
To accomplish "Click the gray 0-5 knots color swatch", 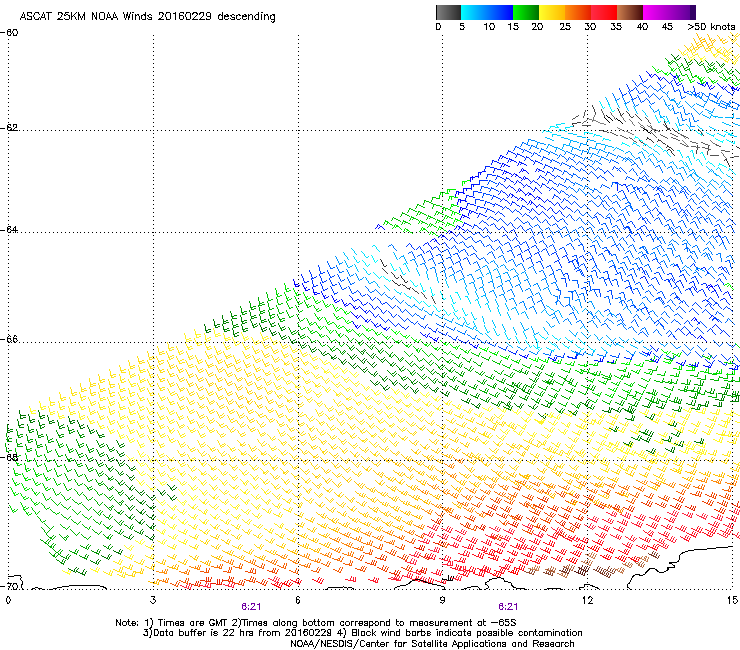I will click(x=448, y=12).
